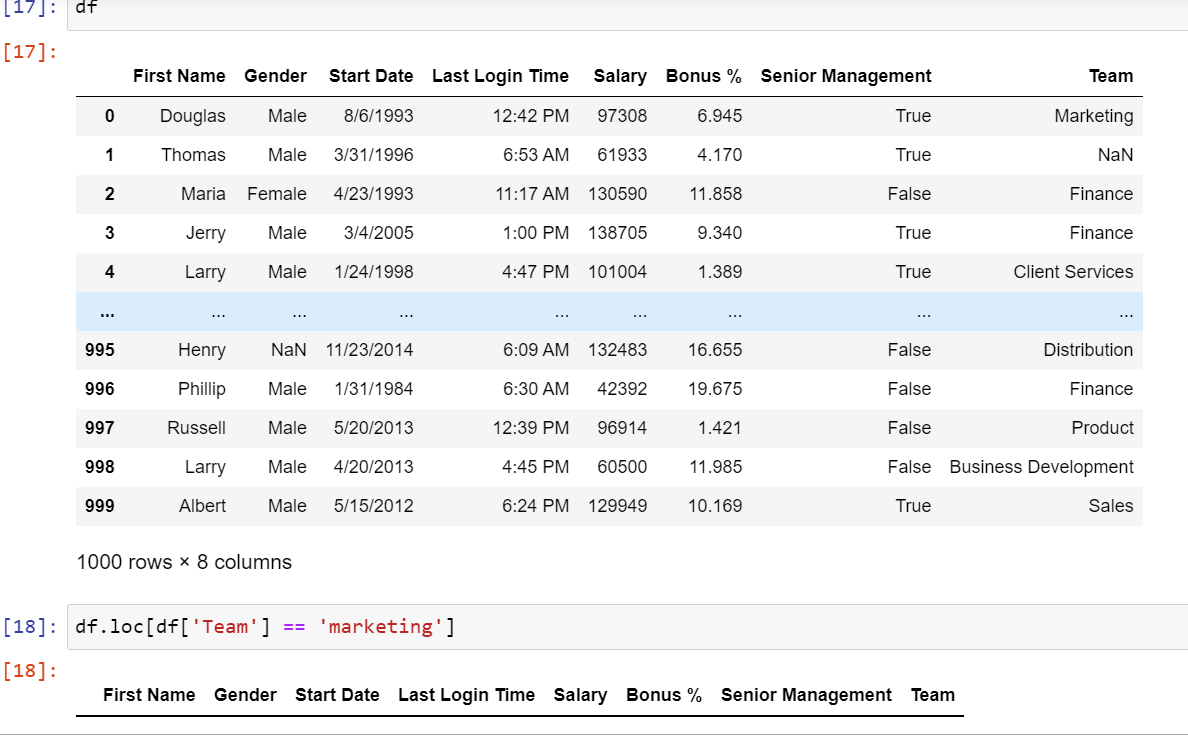Click the text 1000 rows × 8 columns
The width and height of the screenshot is (1188, 741).
coord(183,562)
